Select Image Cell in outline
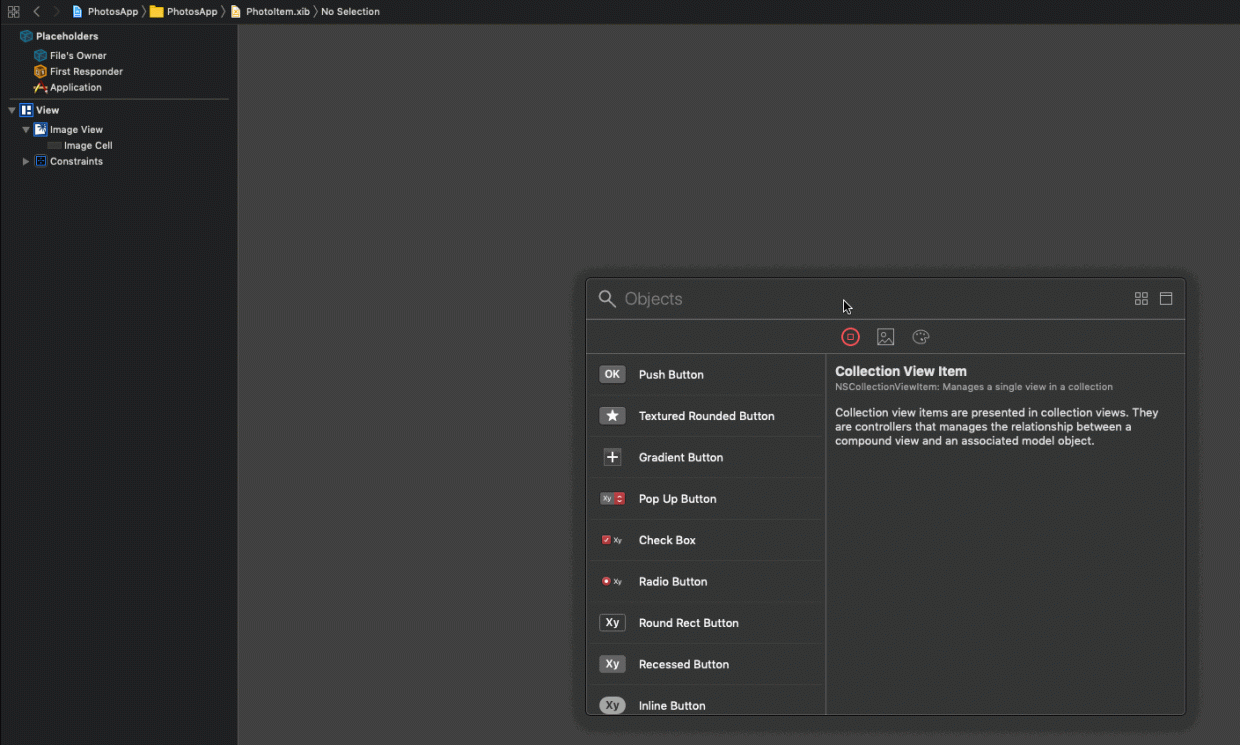The image size is (1240, 745). click(88, 146)
